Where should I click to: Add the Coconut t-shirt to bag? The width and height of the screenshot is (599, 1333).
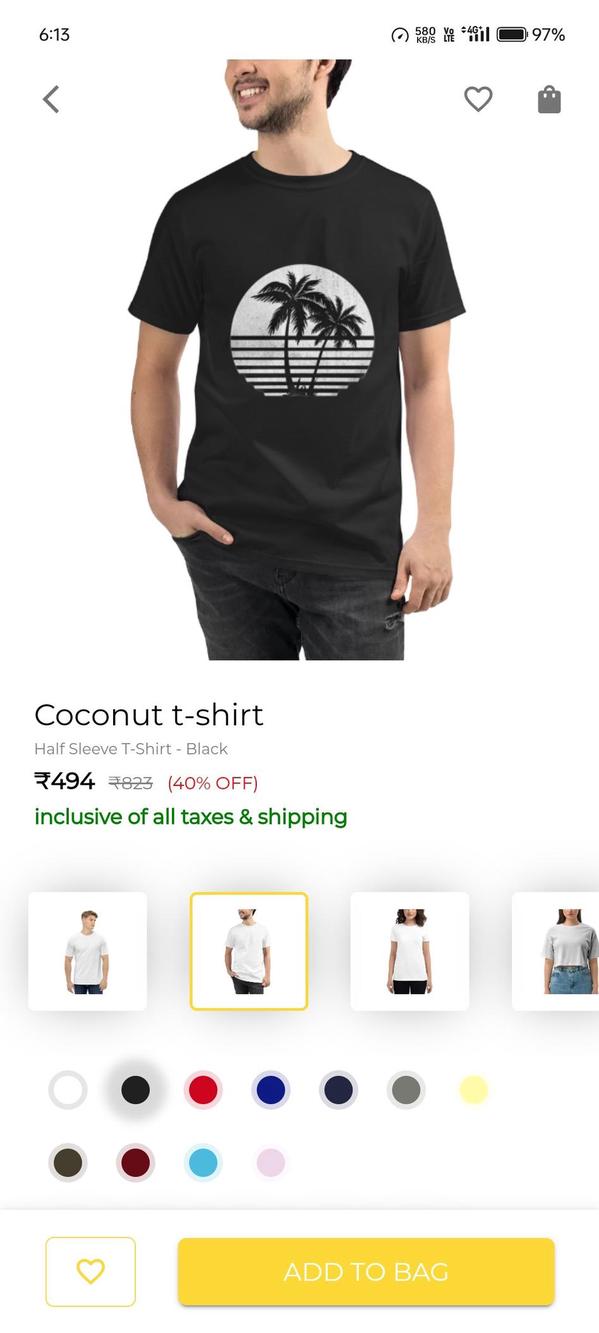coord(366,1271)
